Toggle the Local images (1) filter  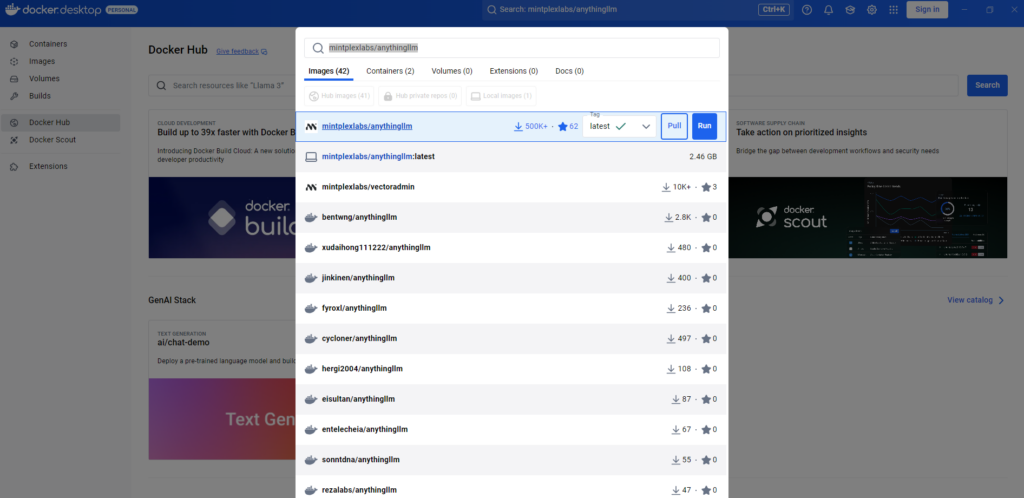click(501, 96)
